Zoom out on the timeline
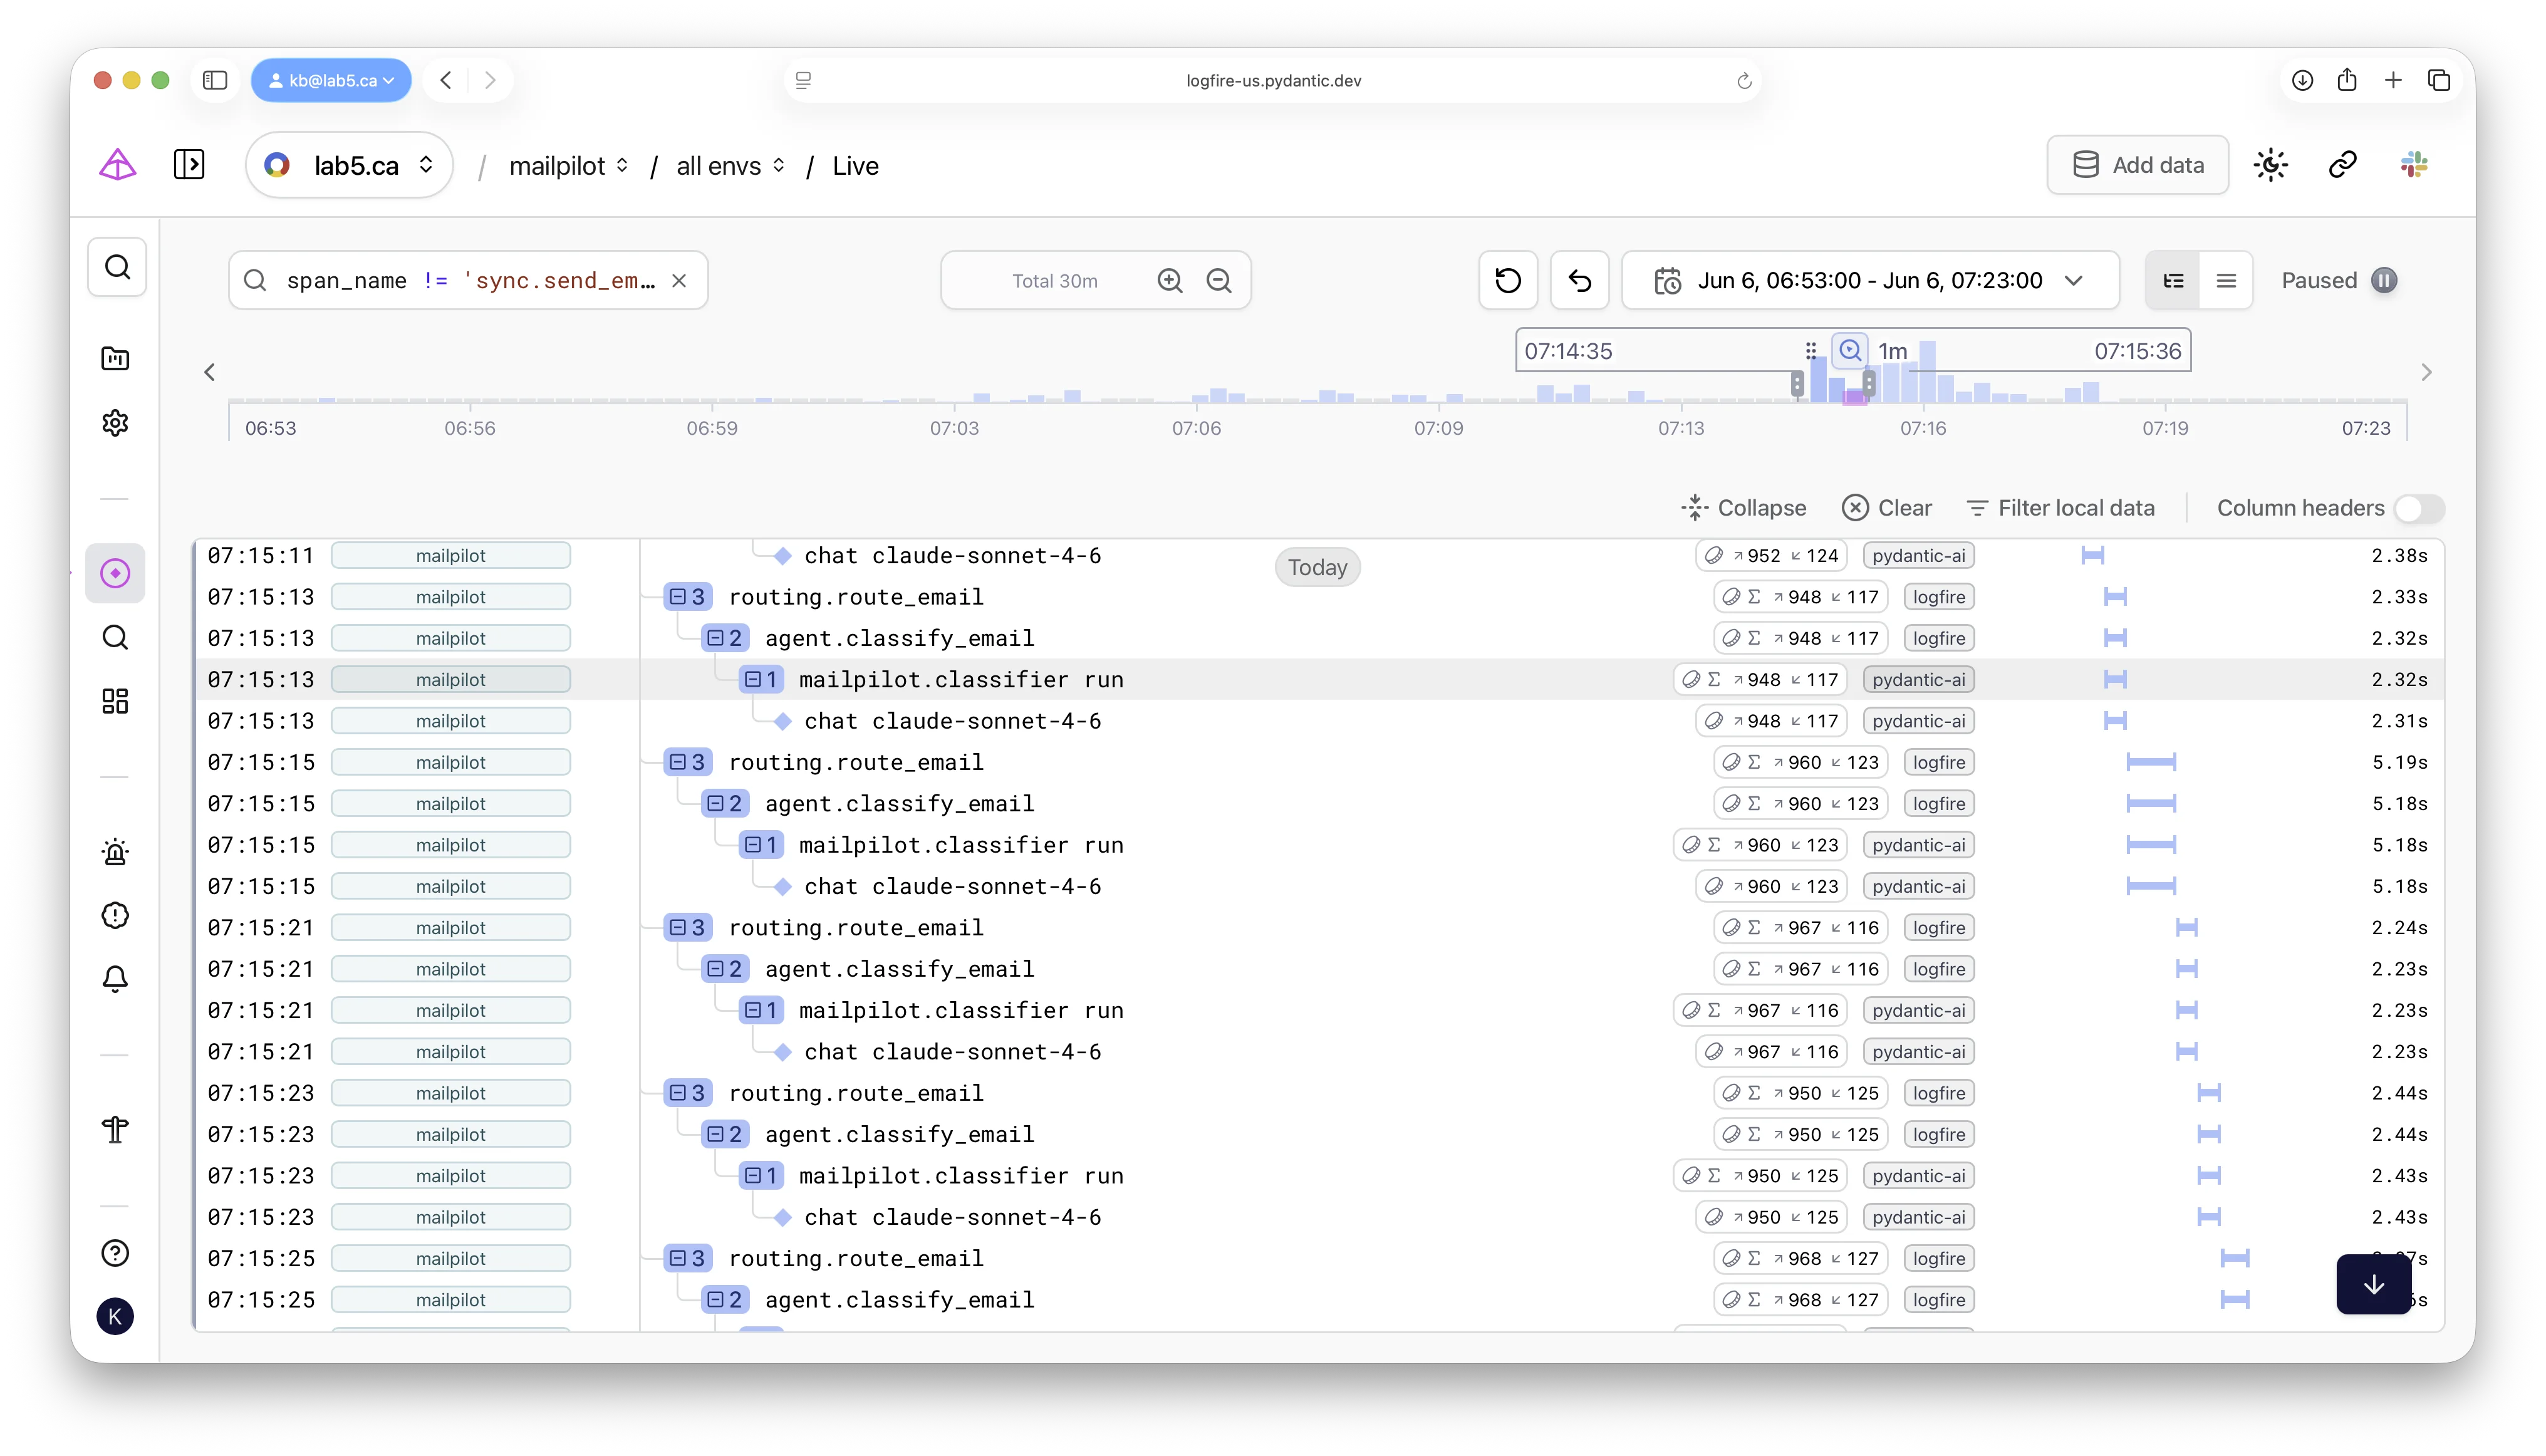This screenshot has height=1456, width=2546. (1219, 281)
